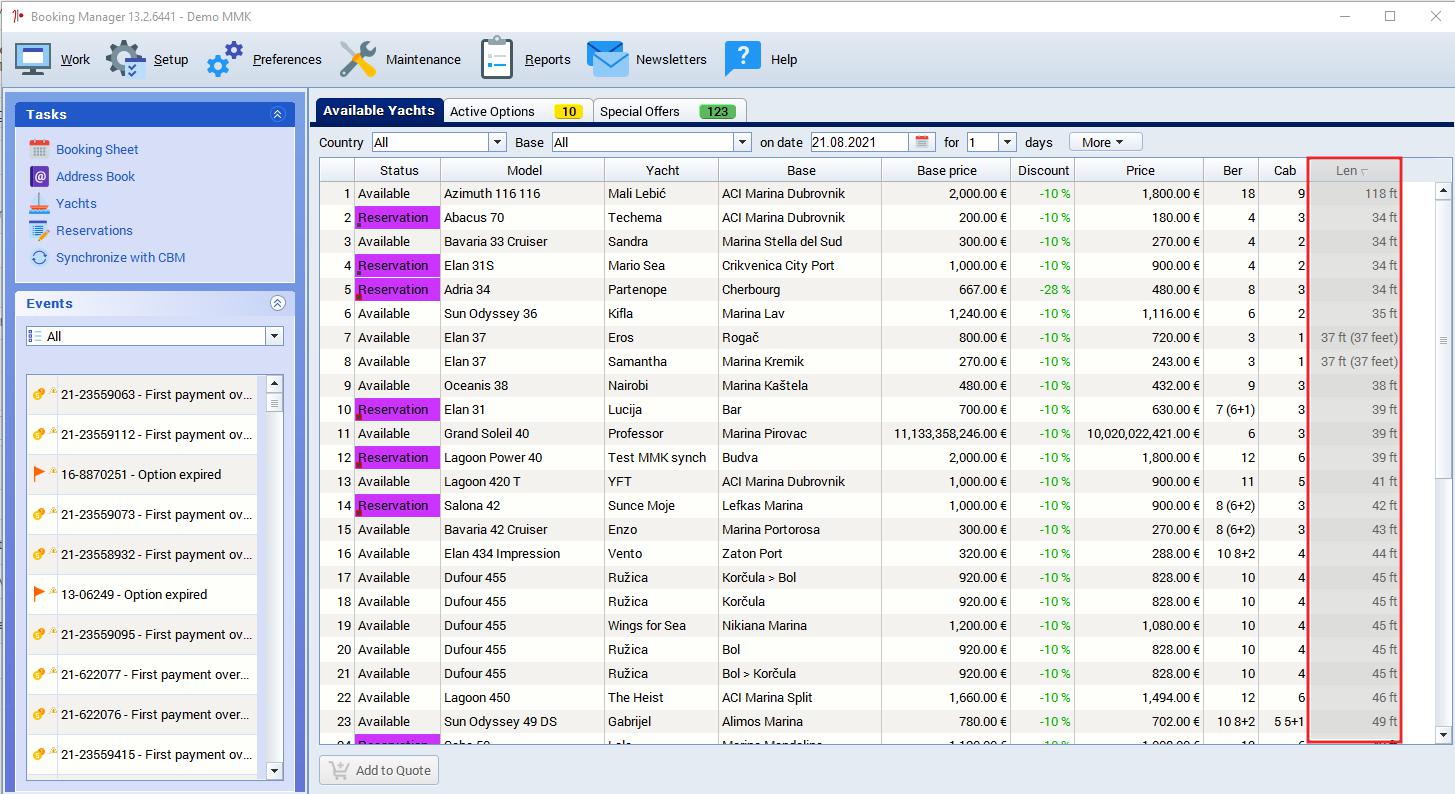1455x794 pixels.
Task: Open the Booking Sheet link
Action: point(97,149)
